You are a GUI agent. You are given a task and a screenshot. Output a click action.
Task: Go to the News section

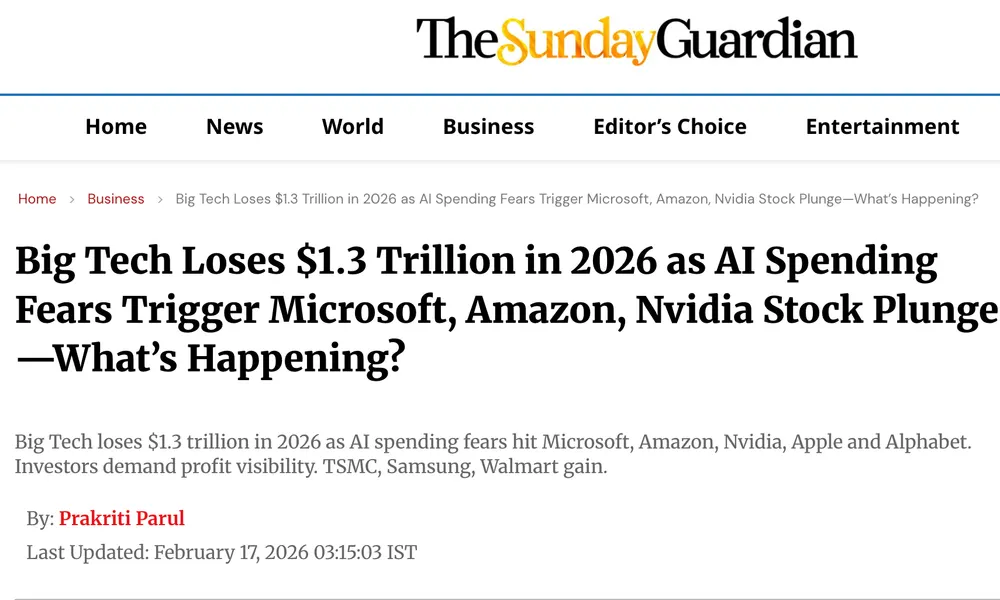click(x=234, y=127)
